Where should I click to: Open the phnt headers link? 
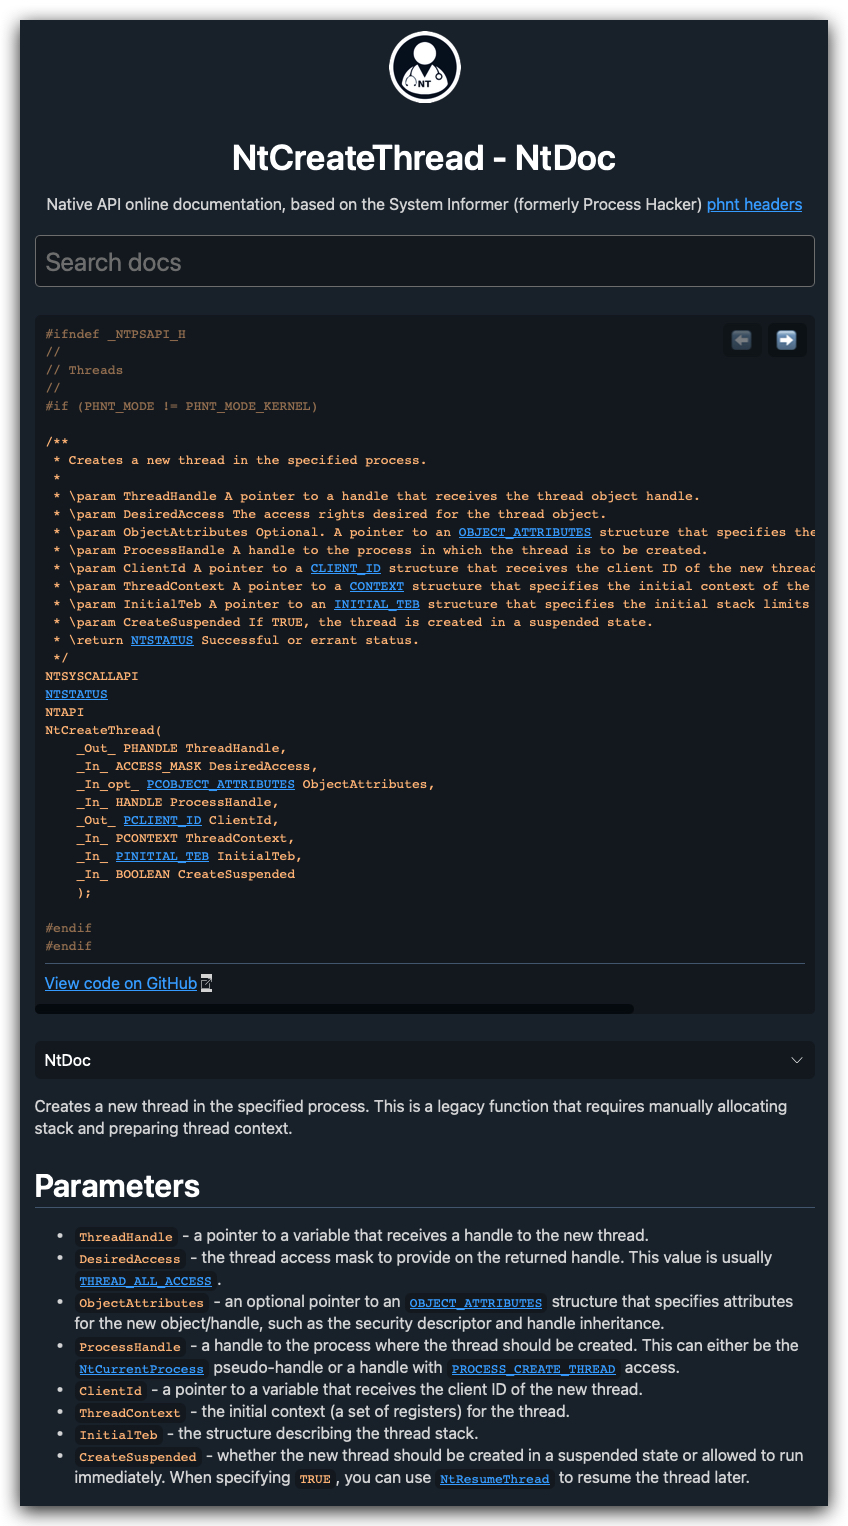click(x=754, y=204)
